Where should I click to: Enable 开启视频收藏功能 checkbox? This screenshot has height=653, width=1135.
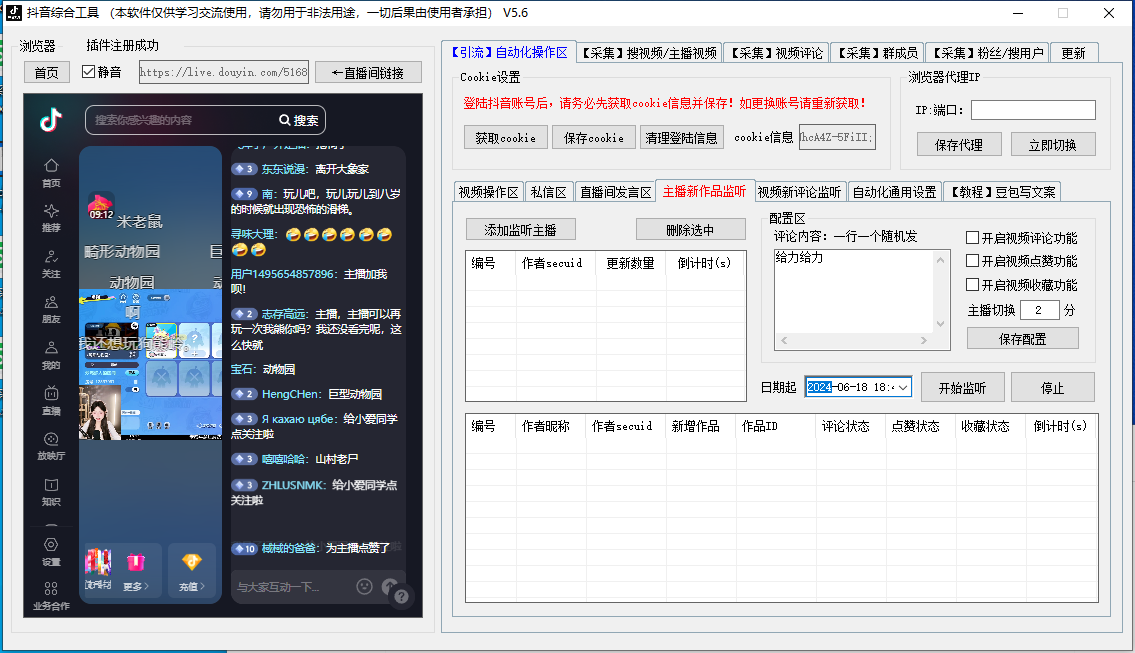pos(973,285)
